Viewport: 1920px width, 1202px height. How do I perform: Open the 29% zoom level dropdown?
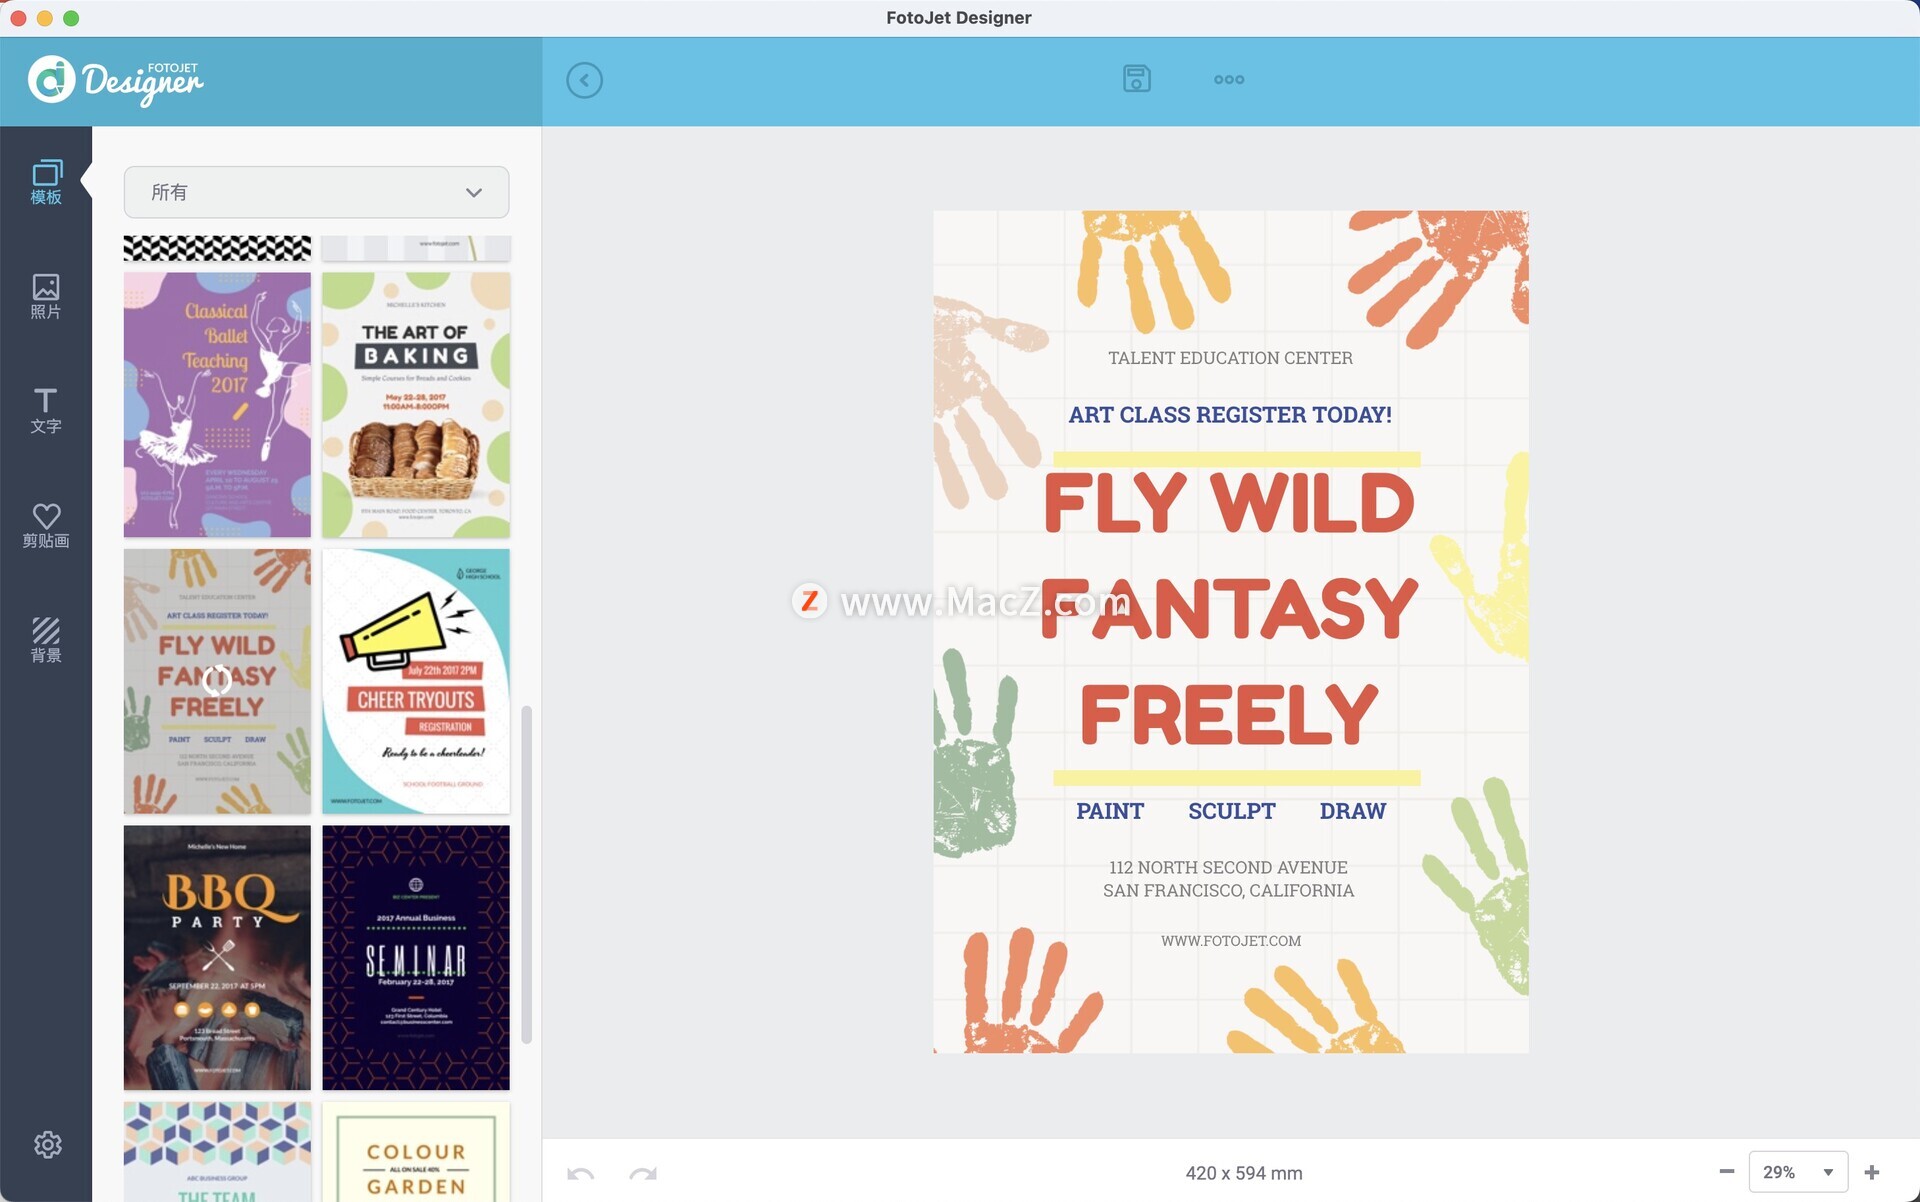click(1797, 1172)
